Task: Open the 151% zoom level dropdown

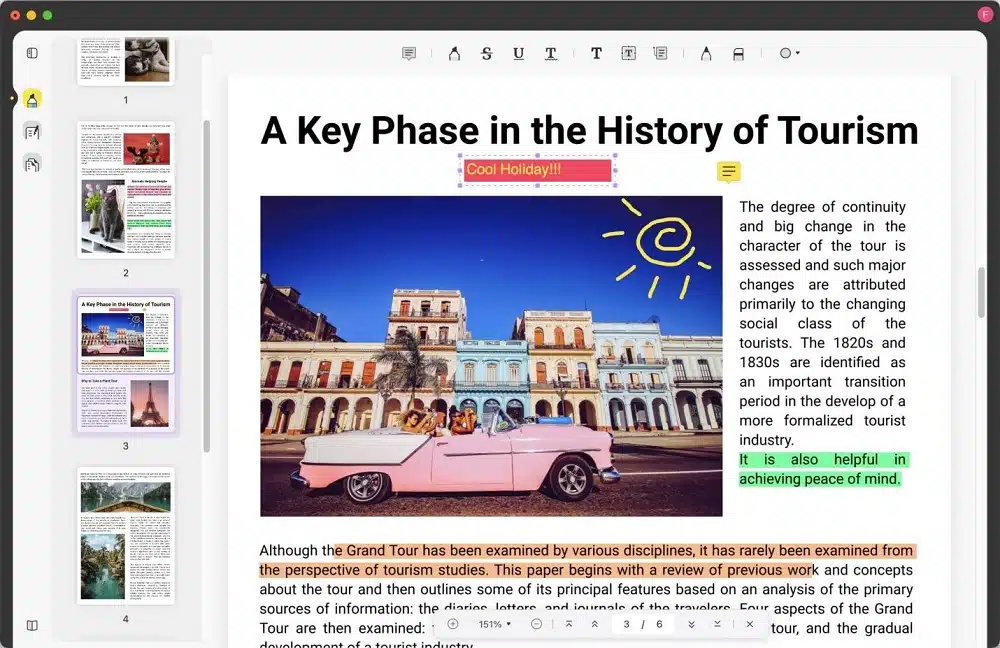Action: click(491, 623)
